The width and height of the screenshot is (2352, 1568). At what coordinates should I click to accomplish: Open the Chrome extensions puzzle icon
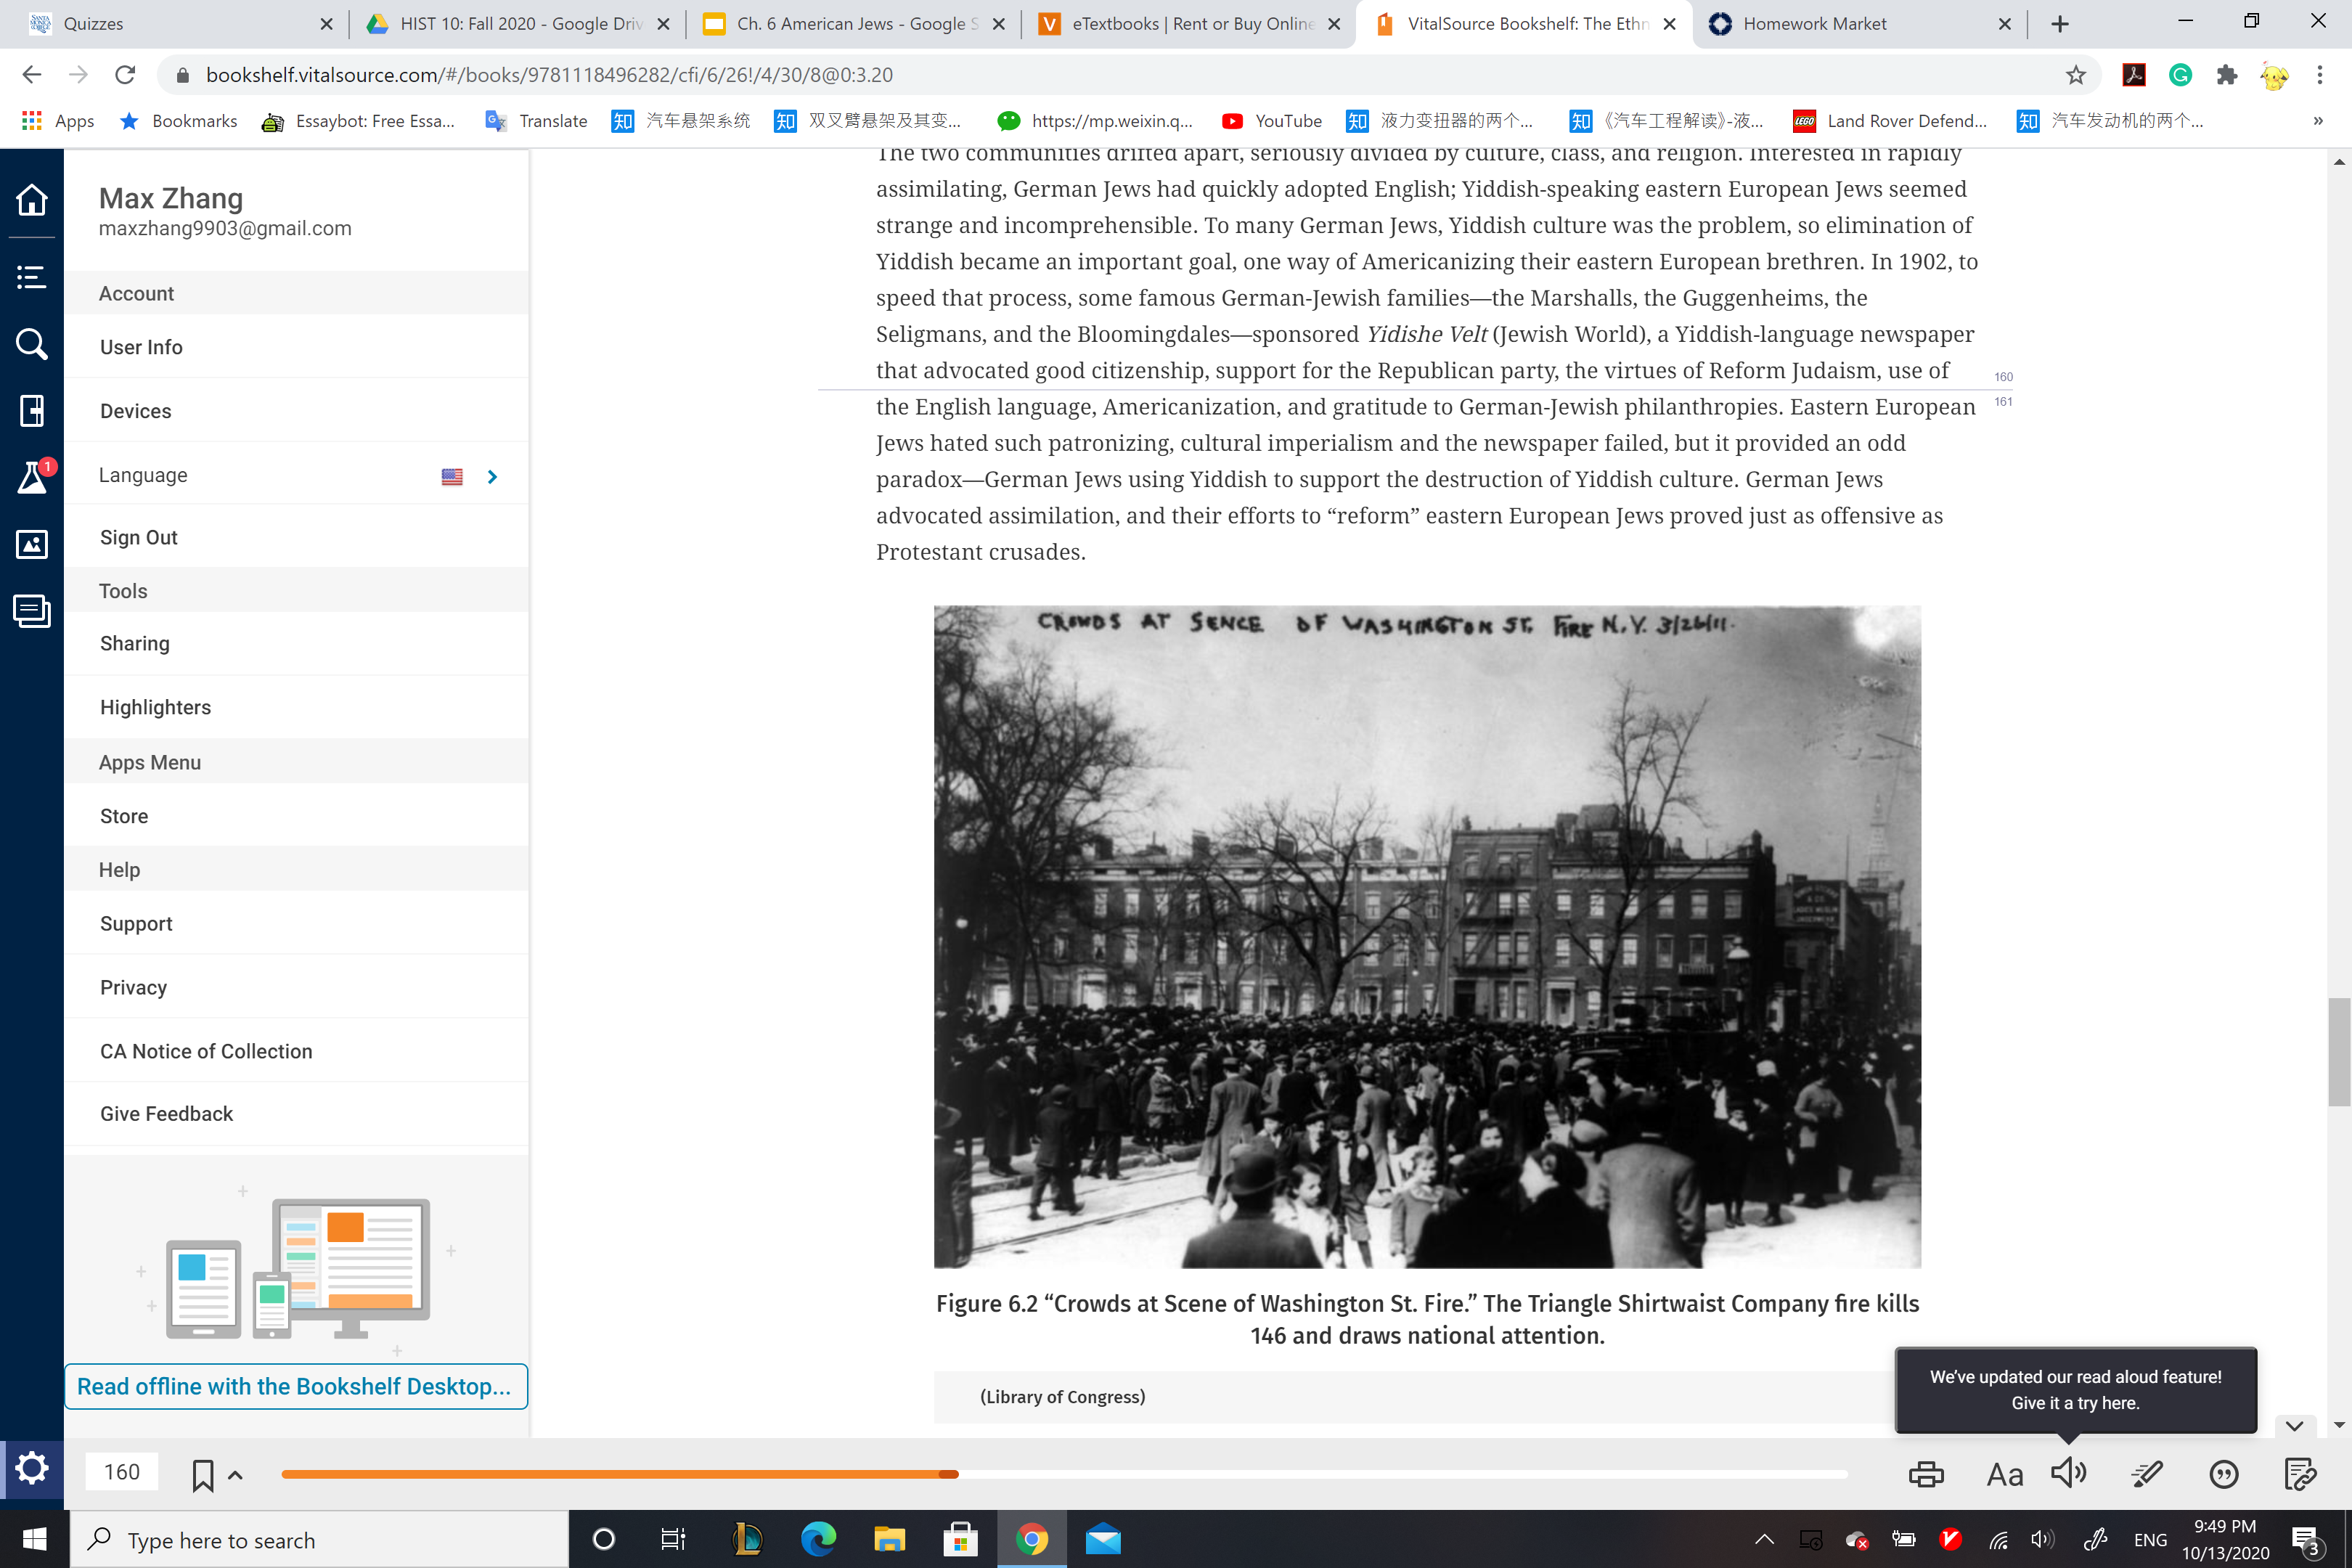tap(2227, 75)
